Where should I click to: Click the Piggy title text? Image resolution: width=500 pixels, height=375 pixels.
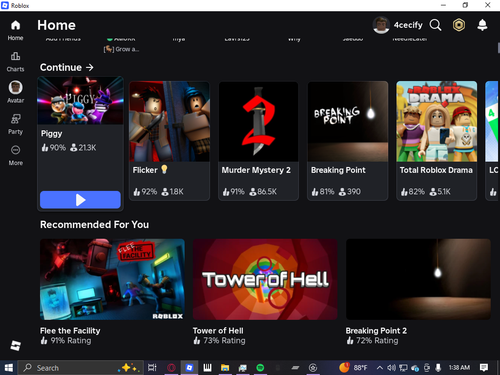51,134
